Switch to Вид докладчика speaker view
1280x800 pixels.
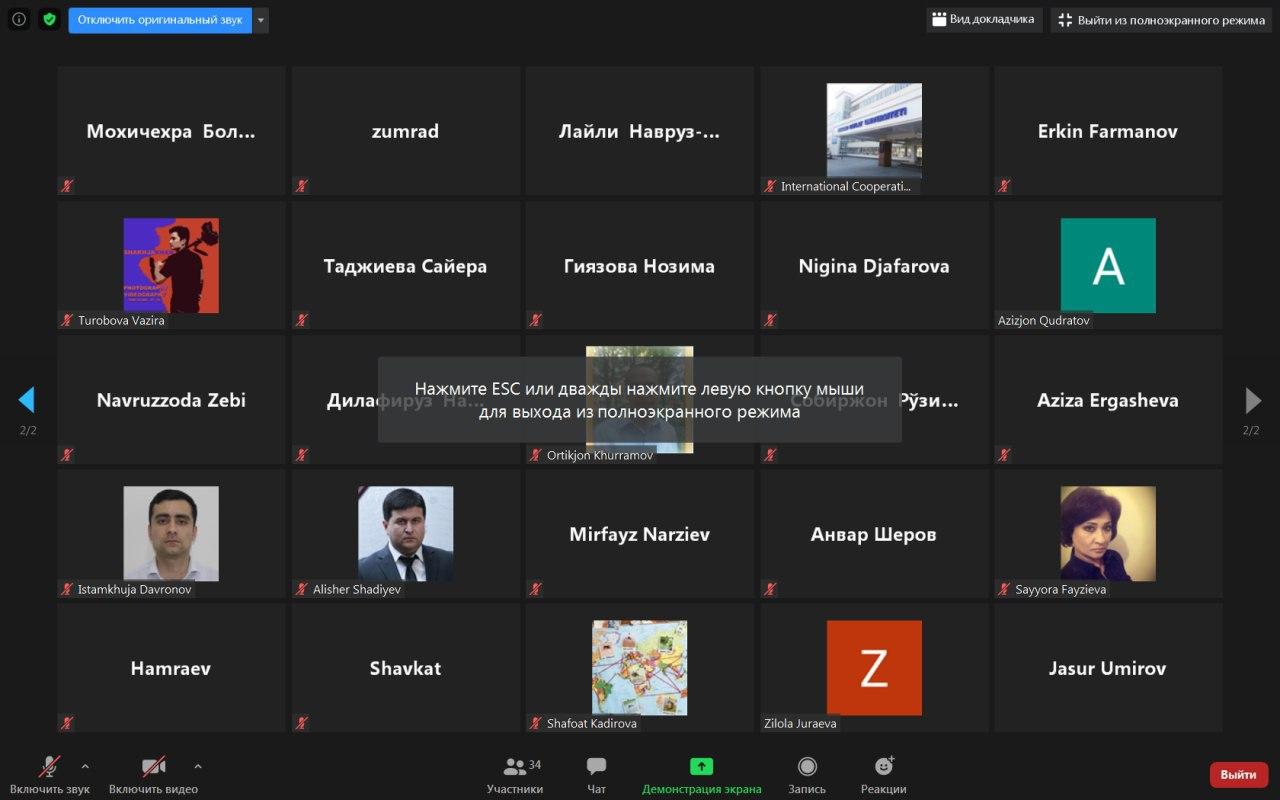(x=984, y=20)
